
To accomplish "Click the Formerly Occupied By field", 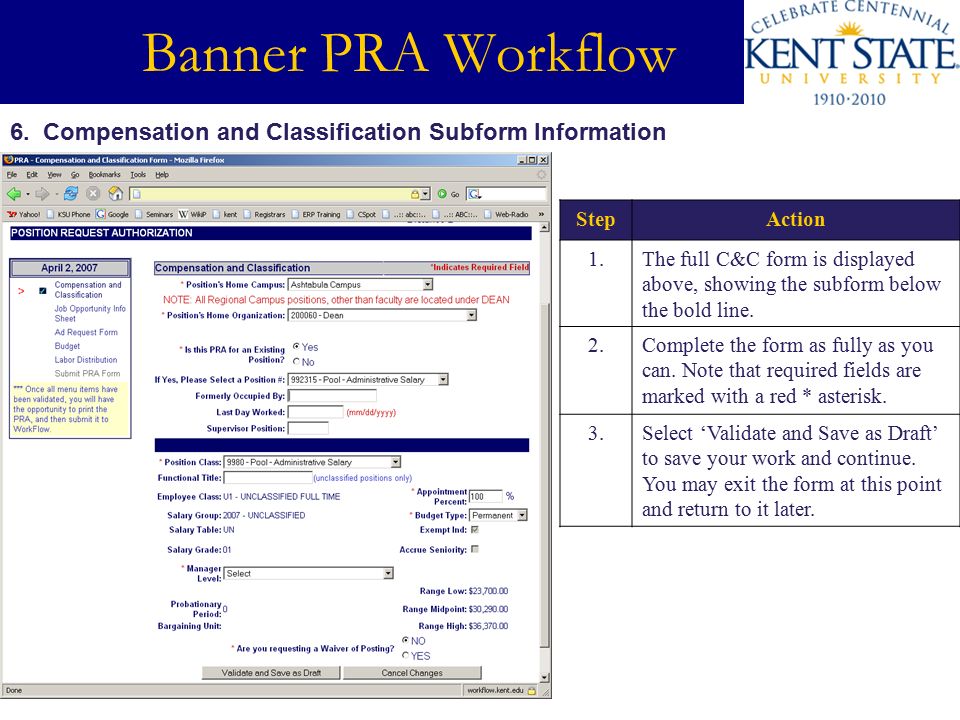I will point(332,396).
